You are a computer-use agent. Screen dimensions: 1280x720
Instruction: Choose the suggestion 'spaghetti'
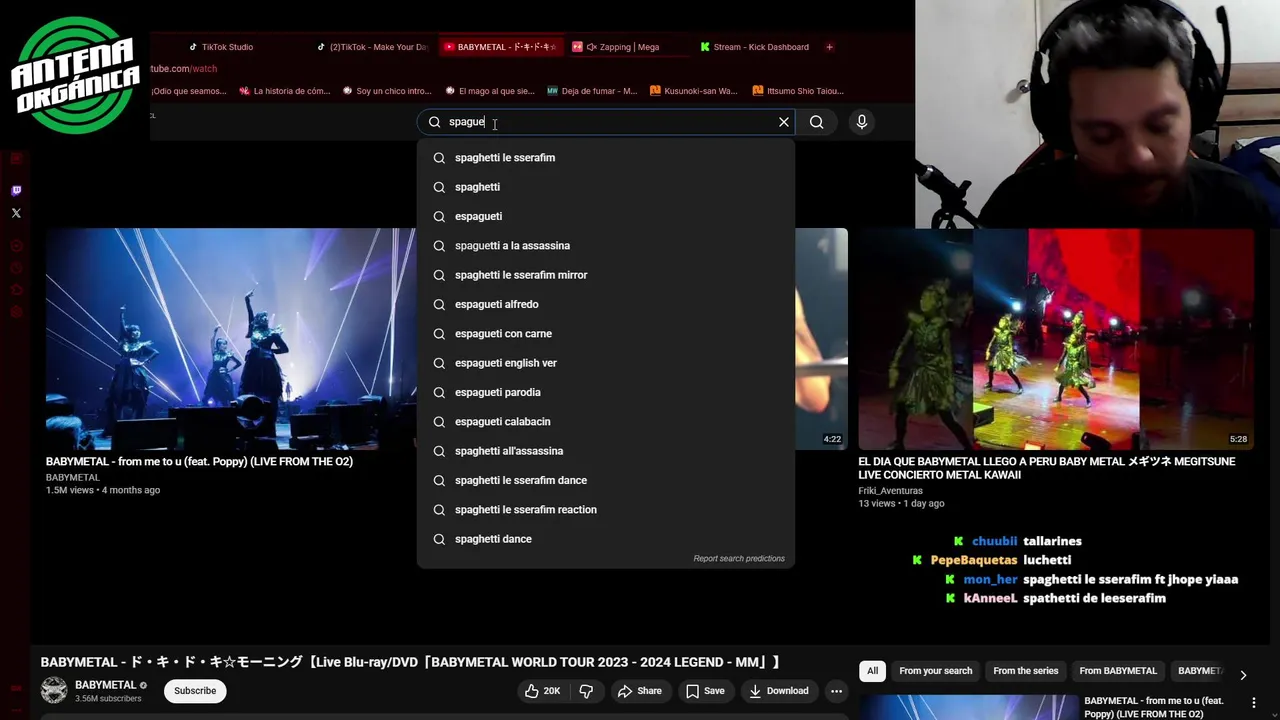click(x=605, y=187)
